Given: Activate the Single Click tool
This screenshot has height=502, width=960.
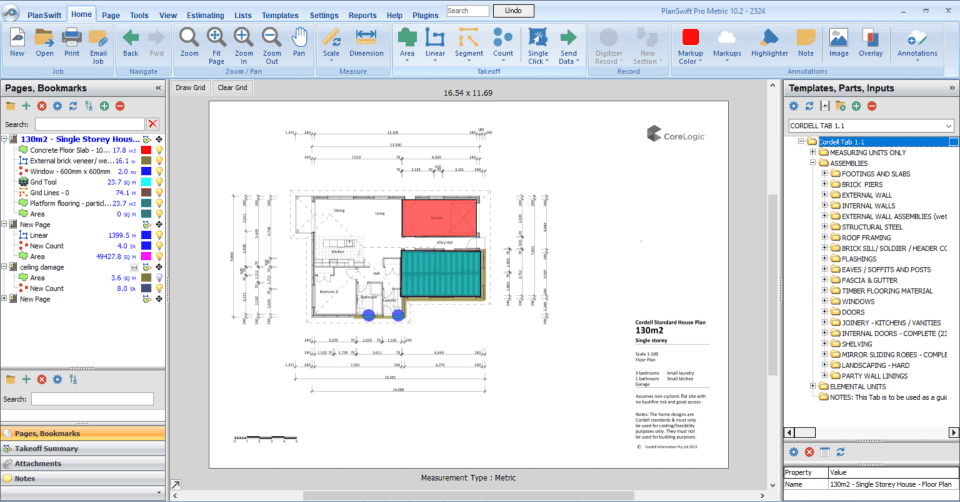Looking at the screenshot, I should (538, 47).
